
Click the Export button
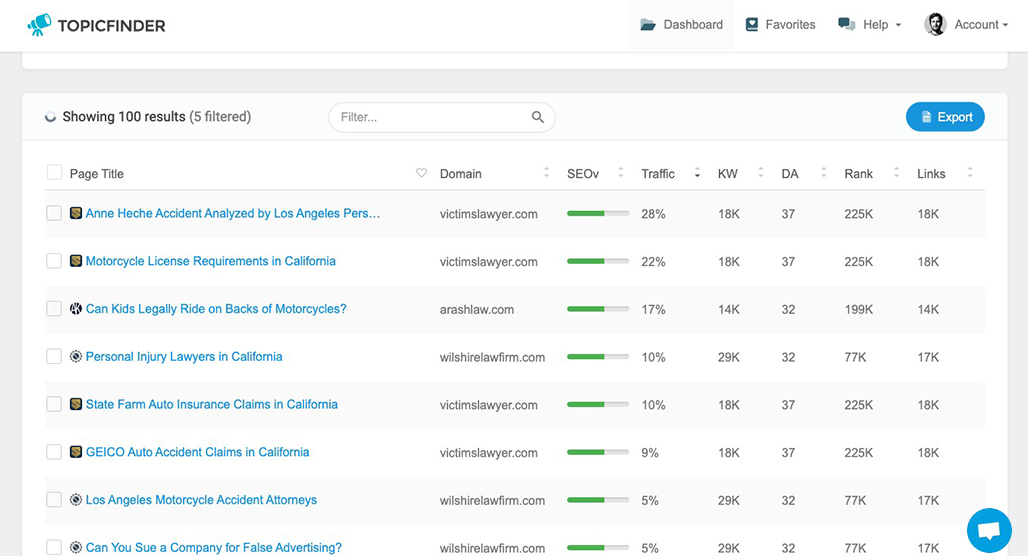(945, 117)
